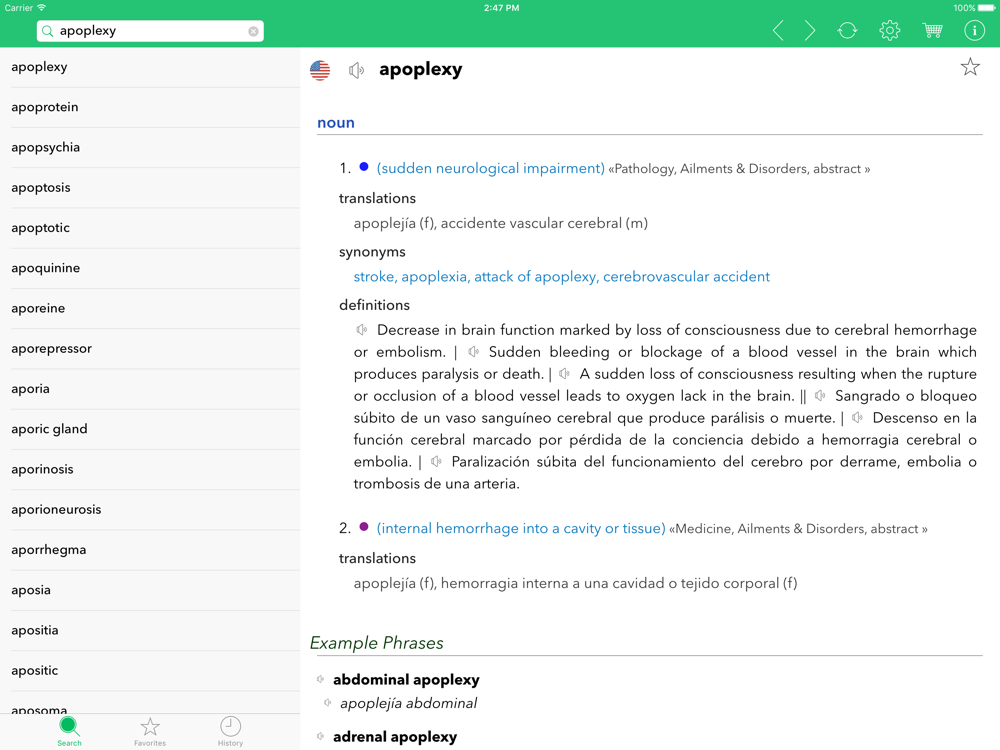Clear the apoplexy search field

click(253, 31)
